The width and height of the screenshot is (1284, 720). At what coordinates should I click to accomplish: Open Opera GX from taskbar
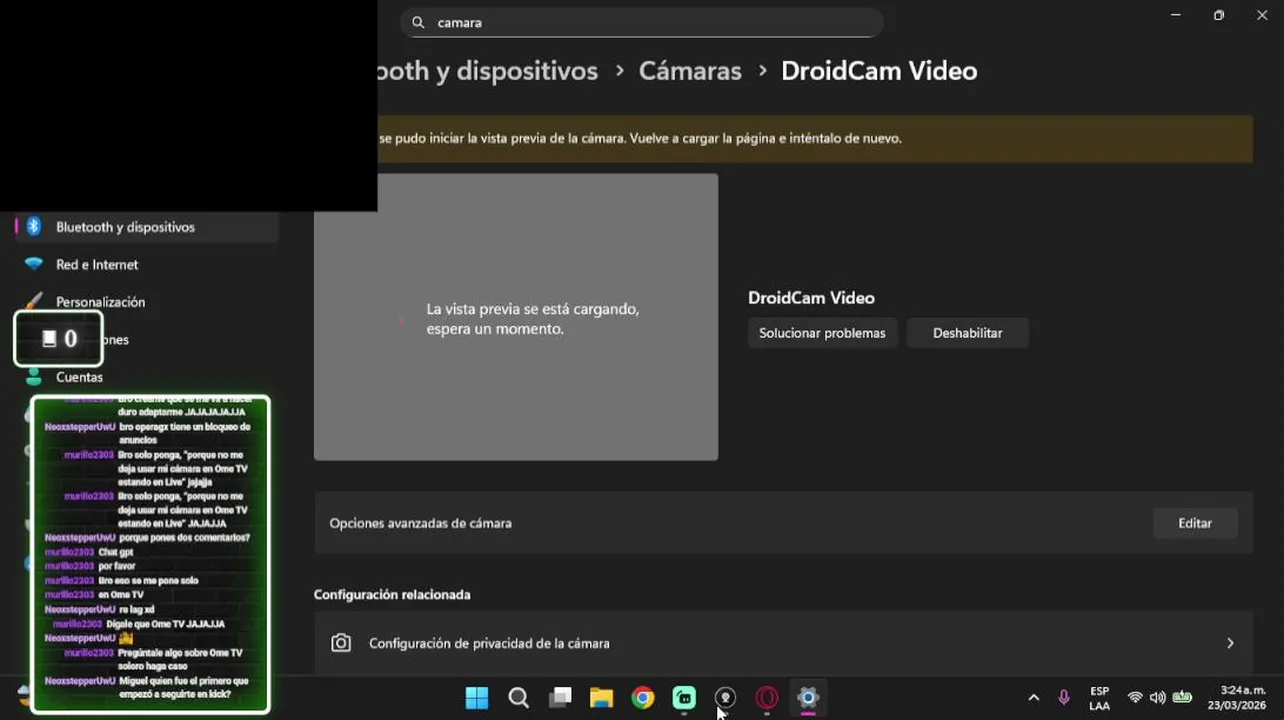pyautogui.click(x=767, y=698)
